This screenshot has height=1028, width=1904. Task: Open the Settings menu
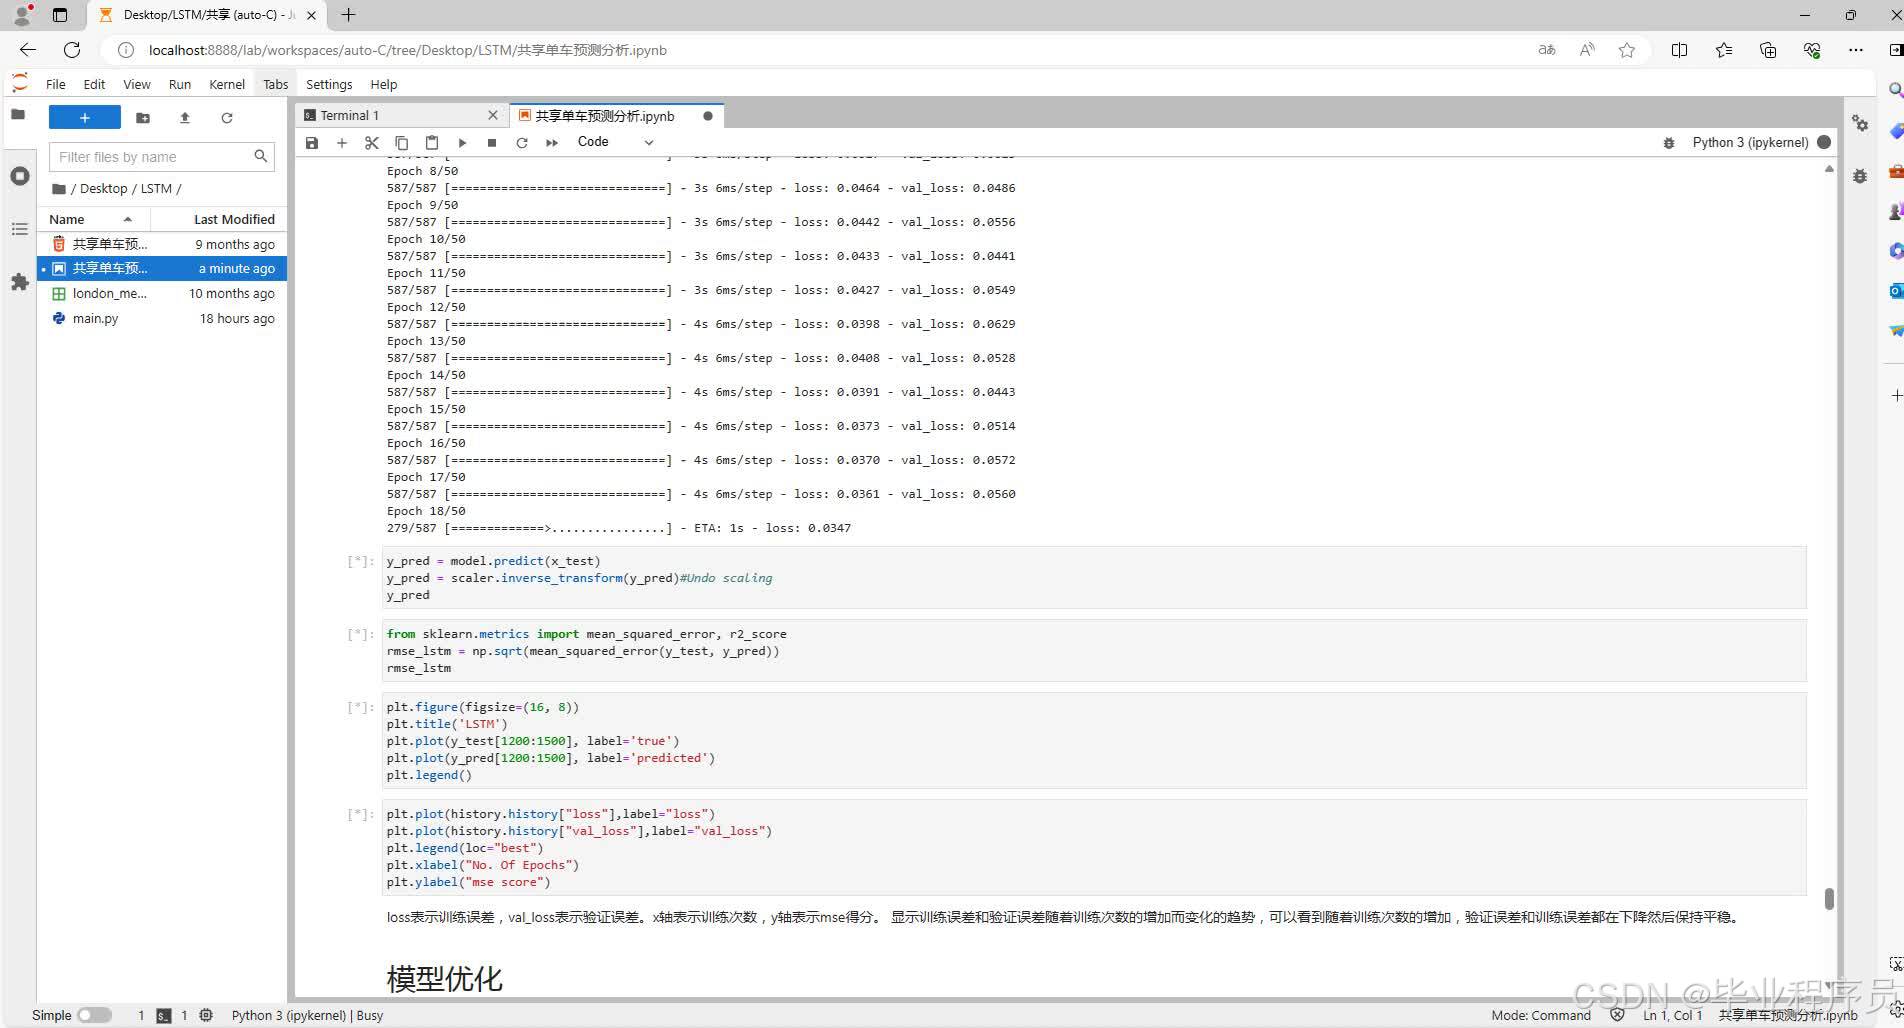[329, 84]
